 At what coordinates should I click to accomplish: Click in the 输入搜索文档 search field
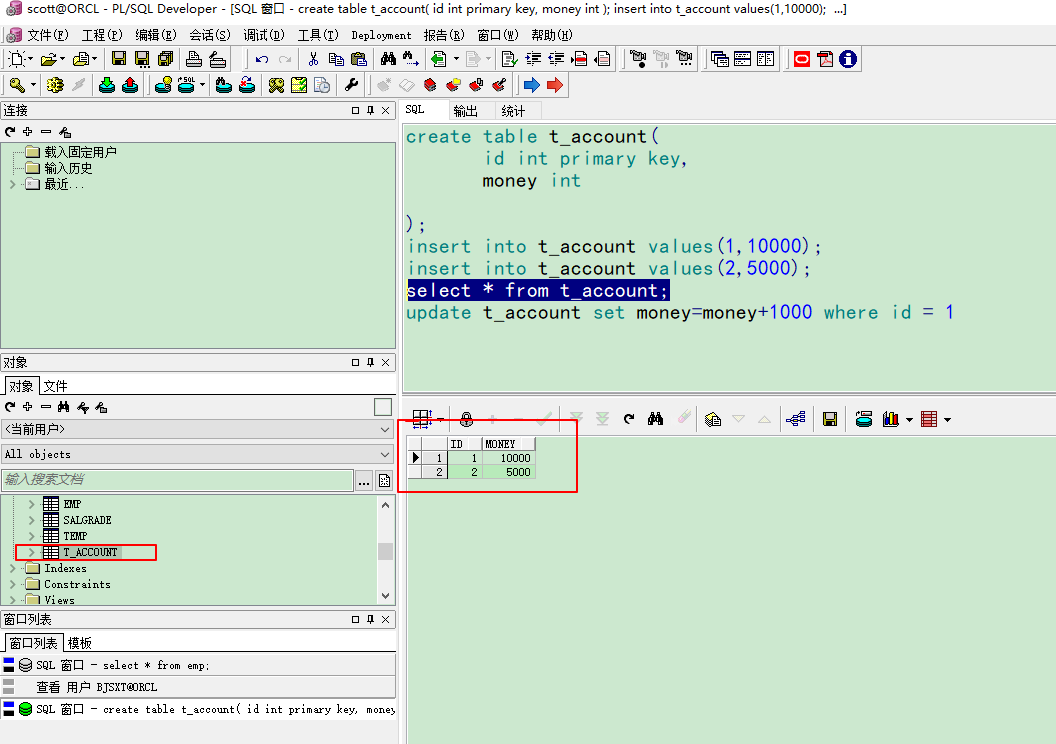177,480
